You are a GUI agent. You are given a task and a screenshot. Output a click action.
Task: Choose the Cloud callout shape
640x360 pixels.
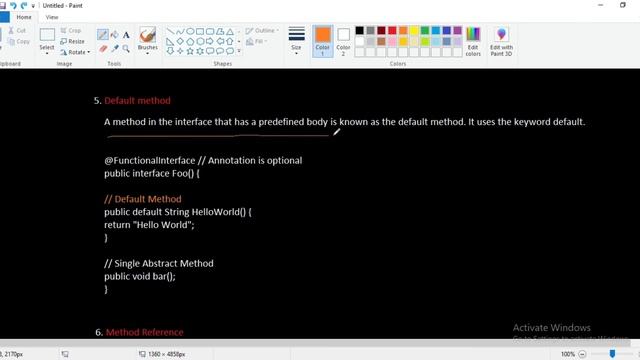(230, 51)
